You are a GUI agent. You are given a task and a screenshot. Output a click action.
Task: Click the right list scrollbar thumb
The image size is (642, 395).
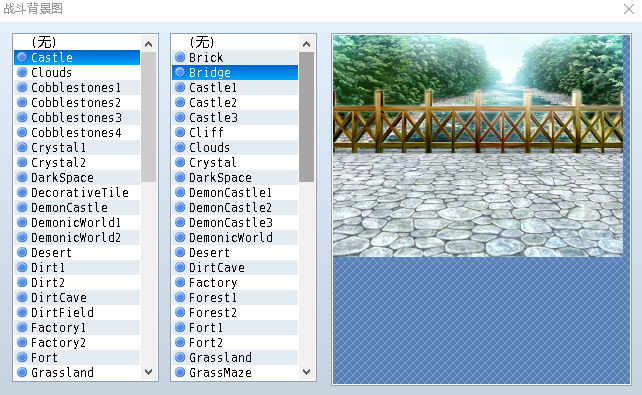pyautogui.click(x=307, y=117)
